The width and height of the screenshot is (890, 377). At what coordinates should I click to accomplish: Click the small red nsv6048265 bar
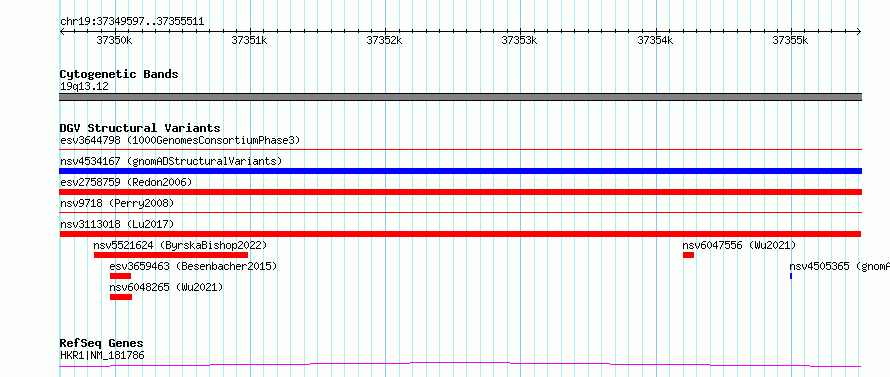pos(121,297)
